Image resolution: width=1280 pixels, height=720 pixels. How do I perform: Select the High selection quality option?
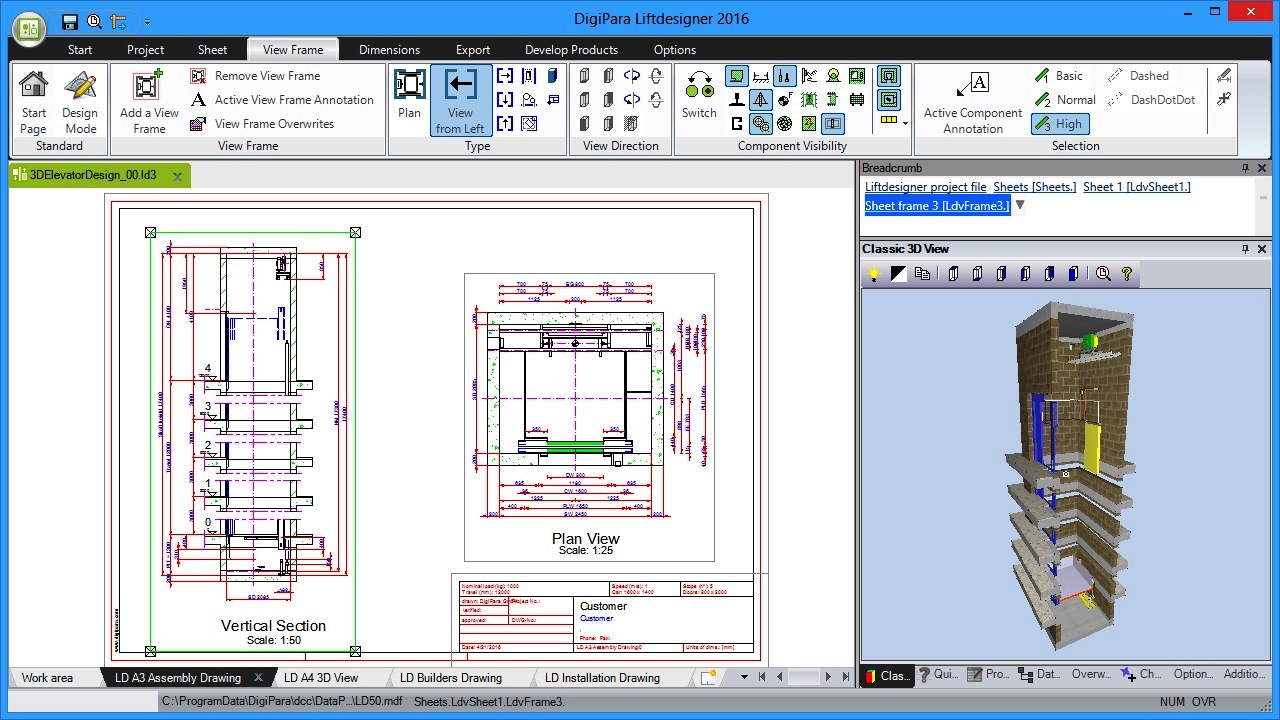pyautogui.click(x=1060, y=123)
